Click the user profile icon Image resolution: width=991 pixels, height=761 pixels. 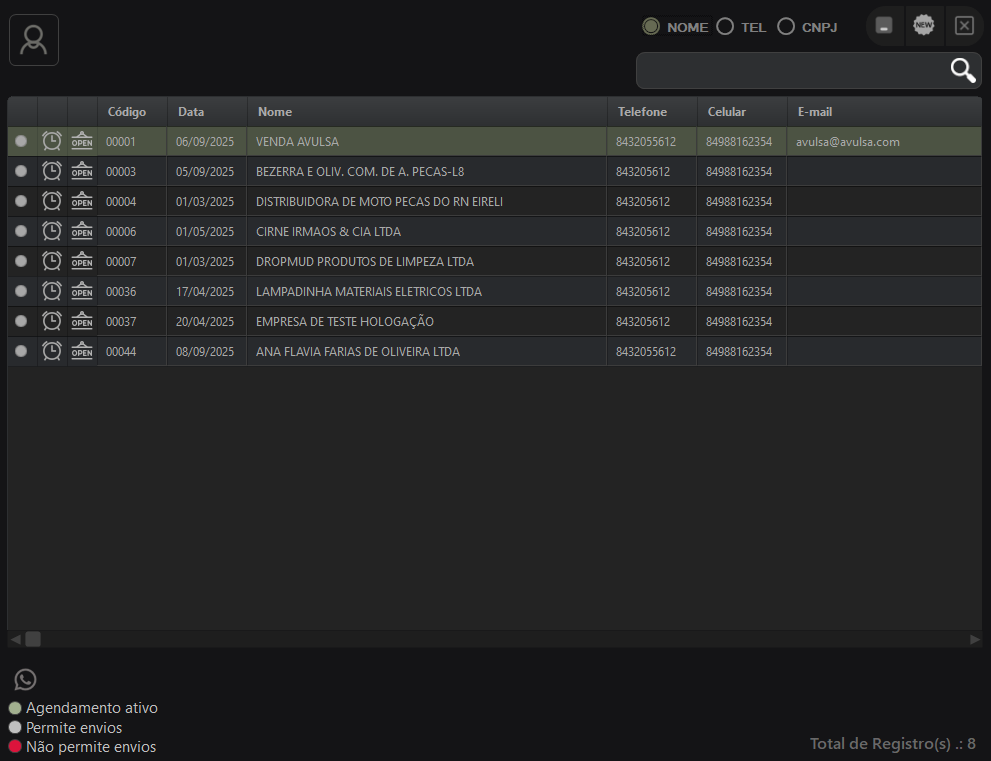coord(34,41)
